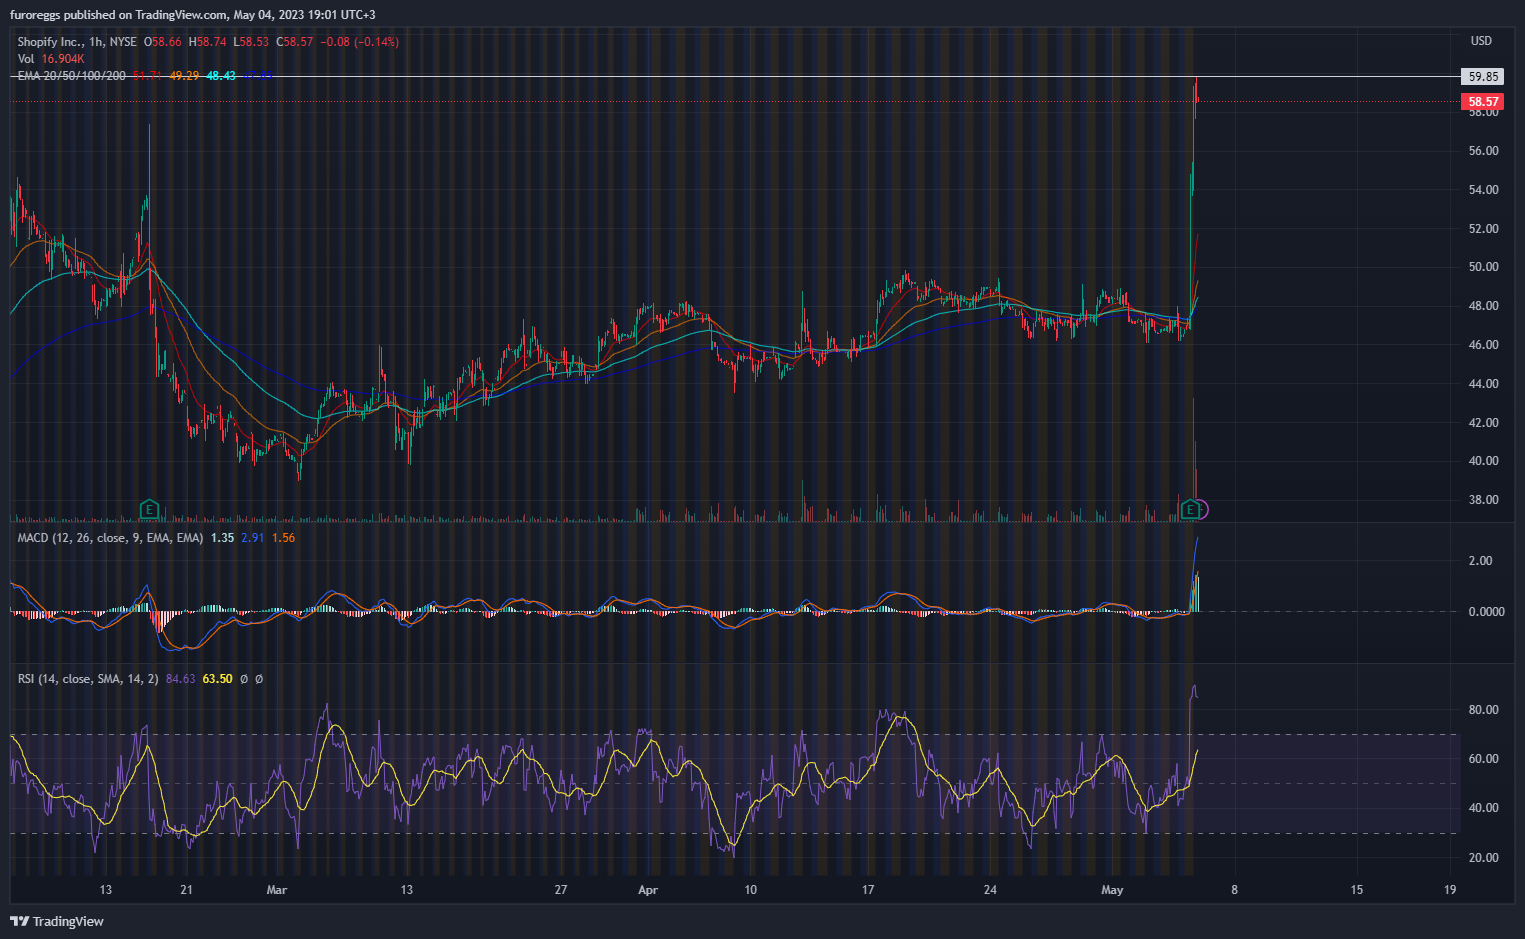Click the low value L58.53
Screen dimensions: 1525x939
251,42
